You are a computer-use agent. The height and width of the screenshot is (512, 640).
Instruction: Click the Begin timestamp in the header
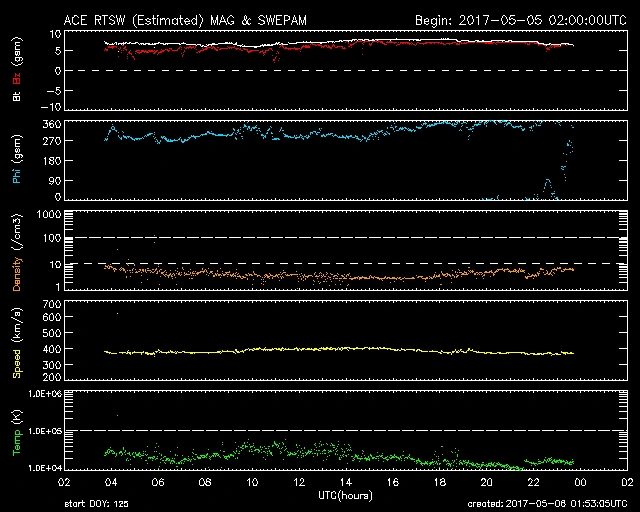point(508,19)
